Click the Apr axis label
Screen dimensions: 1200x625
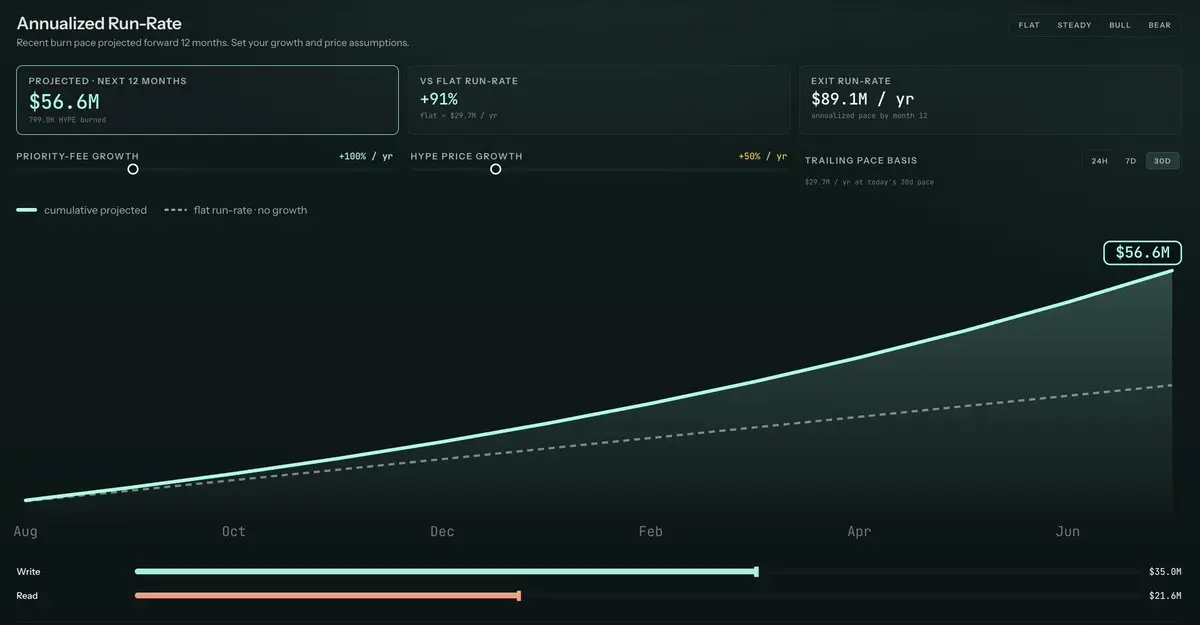(x=859, y=532)
